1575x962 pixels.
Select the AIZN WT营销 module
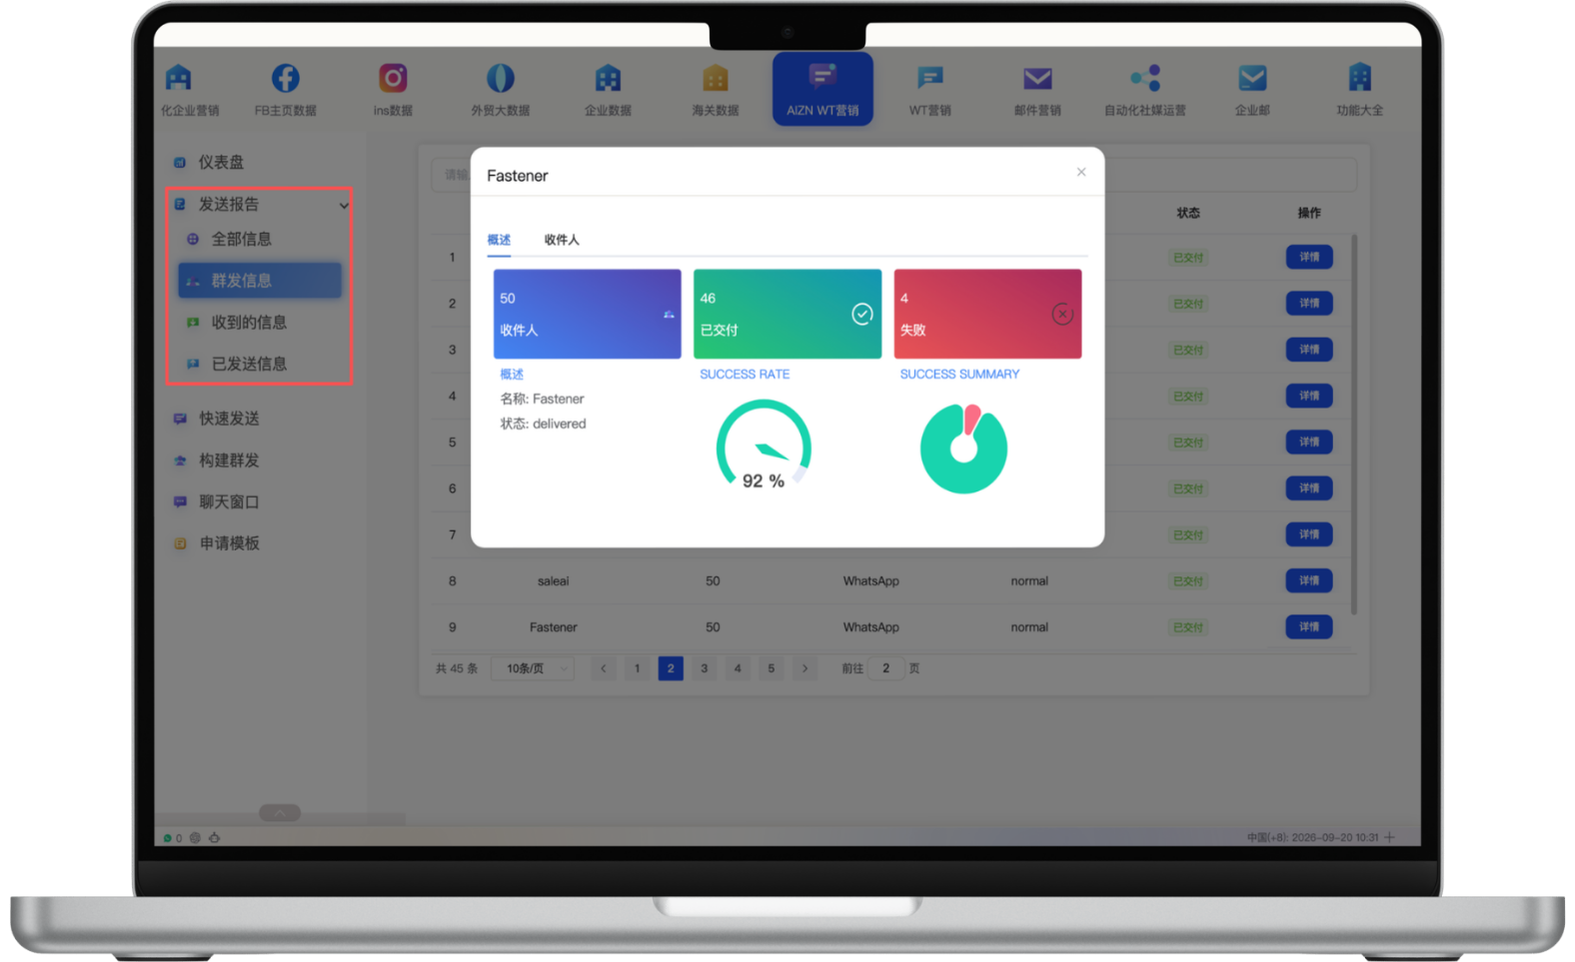(822, 89)
